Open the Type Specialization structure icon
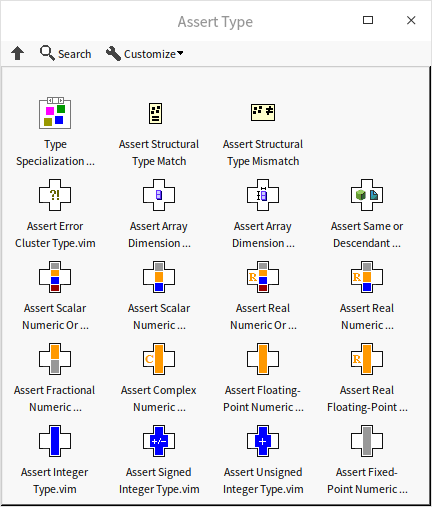This screenshot has height=507, width=432. click(x=55, y=113)
